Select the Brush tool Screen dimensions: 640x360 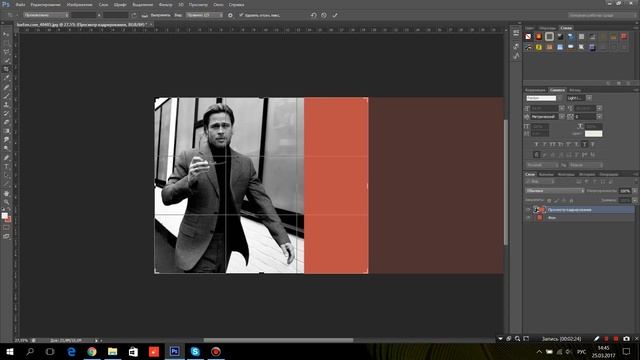point(6,96)
